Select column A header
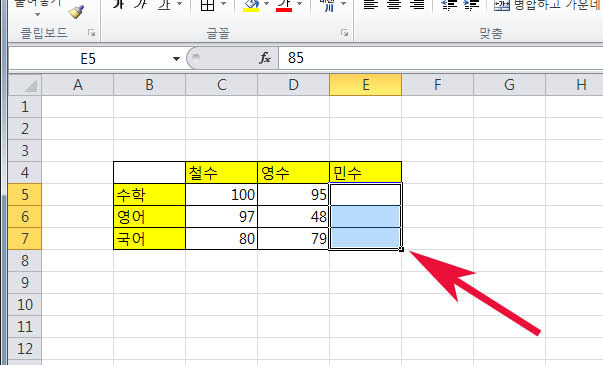The image size is (603, 365). pyautogui.click(x=78, y=85)
